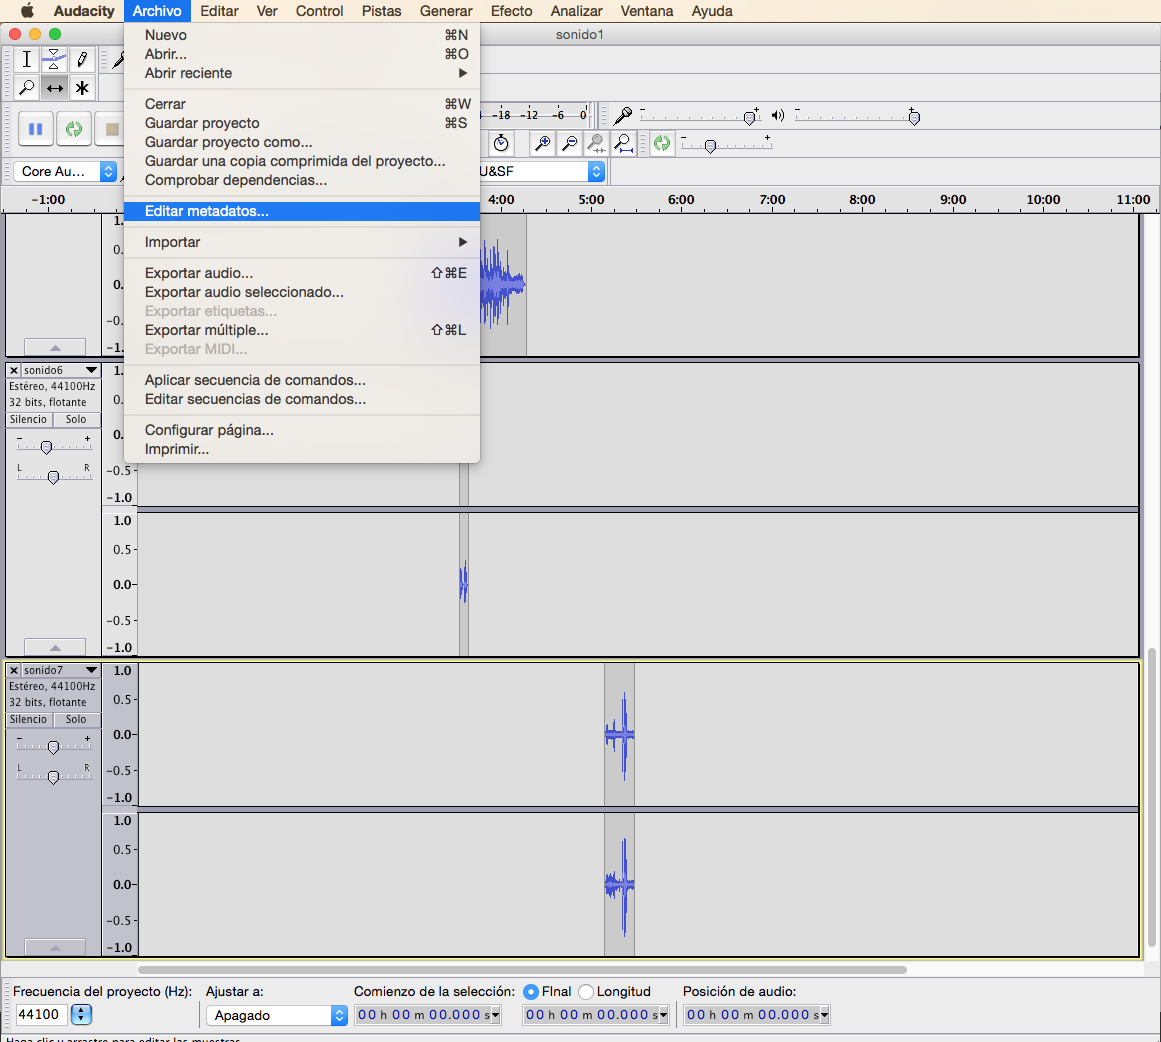Screen dimensions: 1161x1042
Task: Click the Zoom In toolbar icon
Action: (x=542, y=144)
